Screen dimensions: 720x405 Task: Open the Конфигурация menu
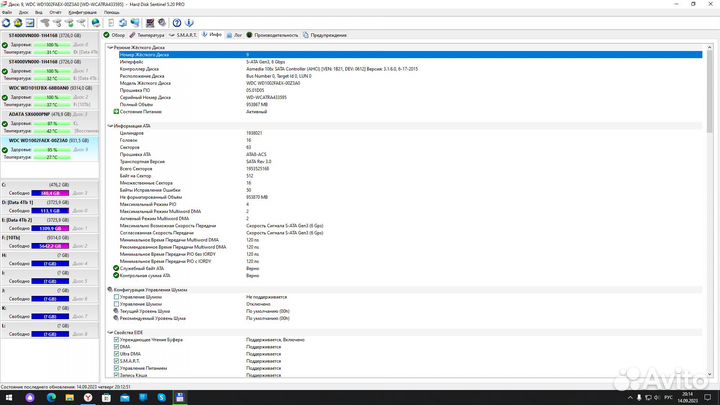(82, 12)
